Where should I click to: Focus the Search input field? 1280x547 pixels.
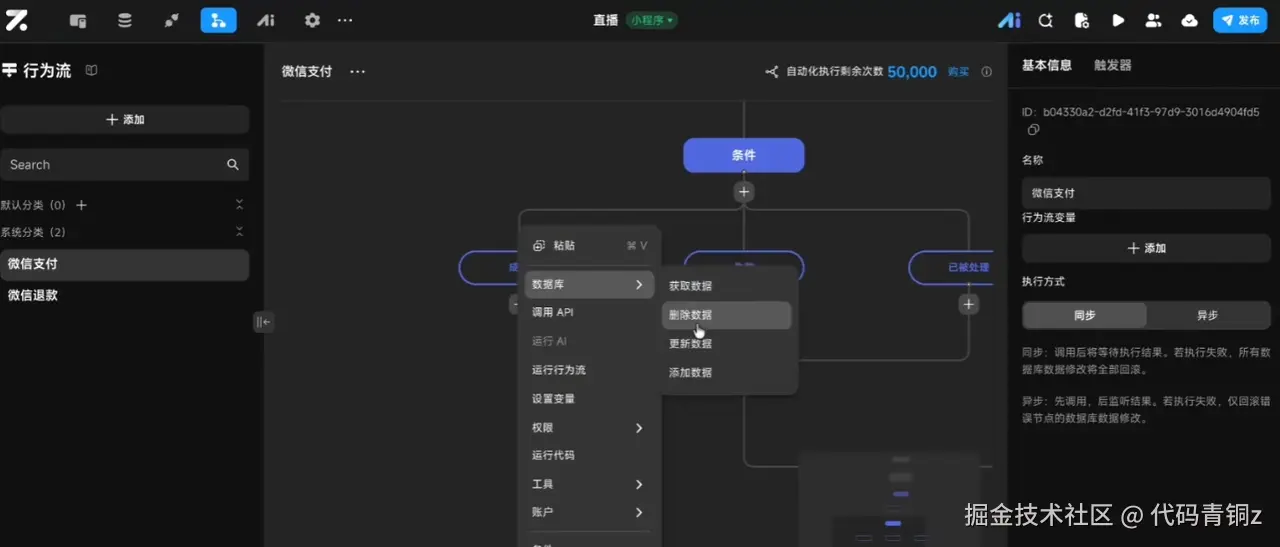(125, 165)
